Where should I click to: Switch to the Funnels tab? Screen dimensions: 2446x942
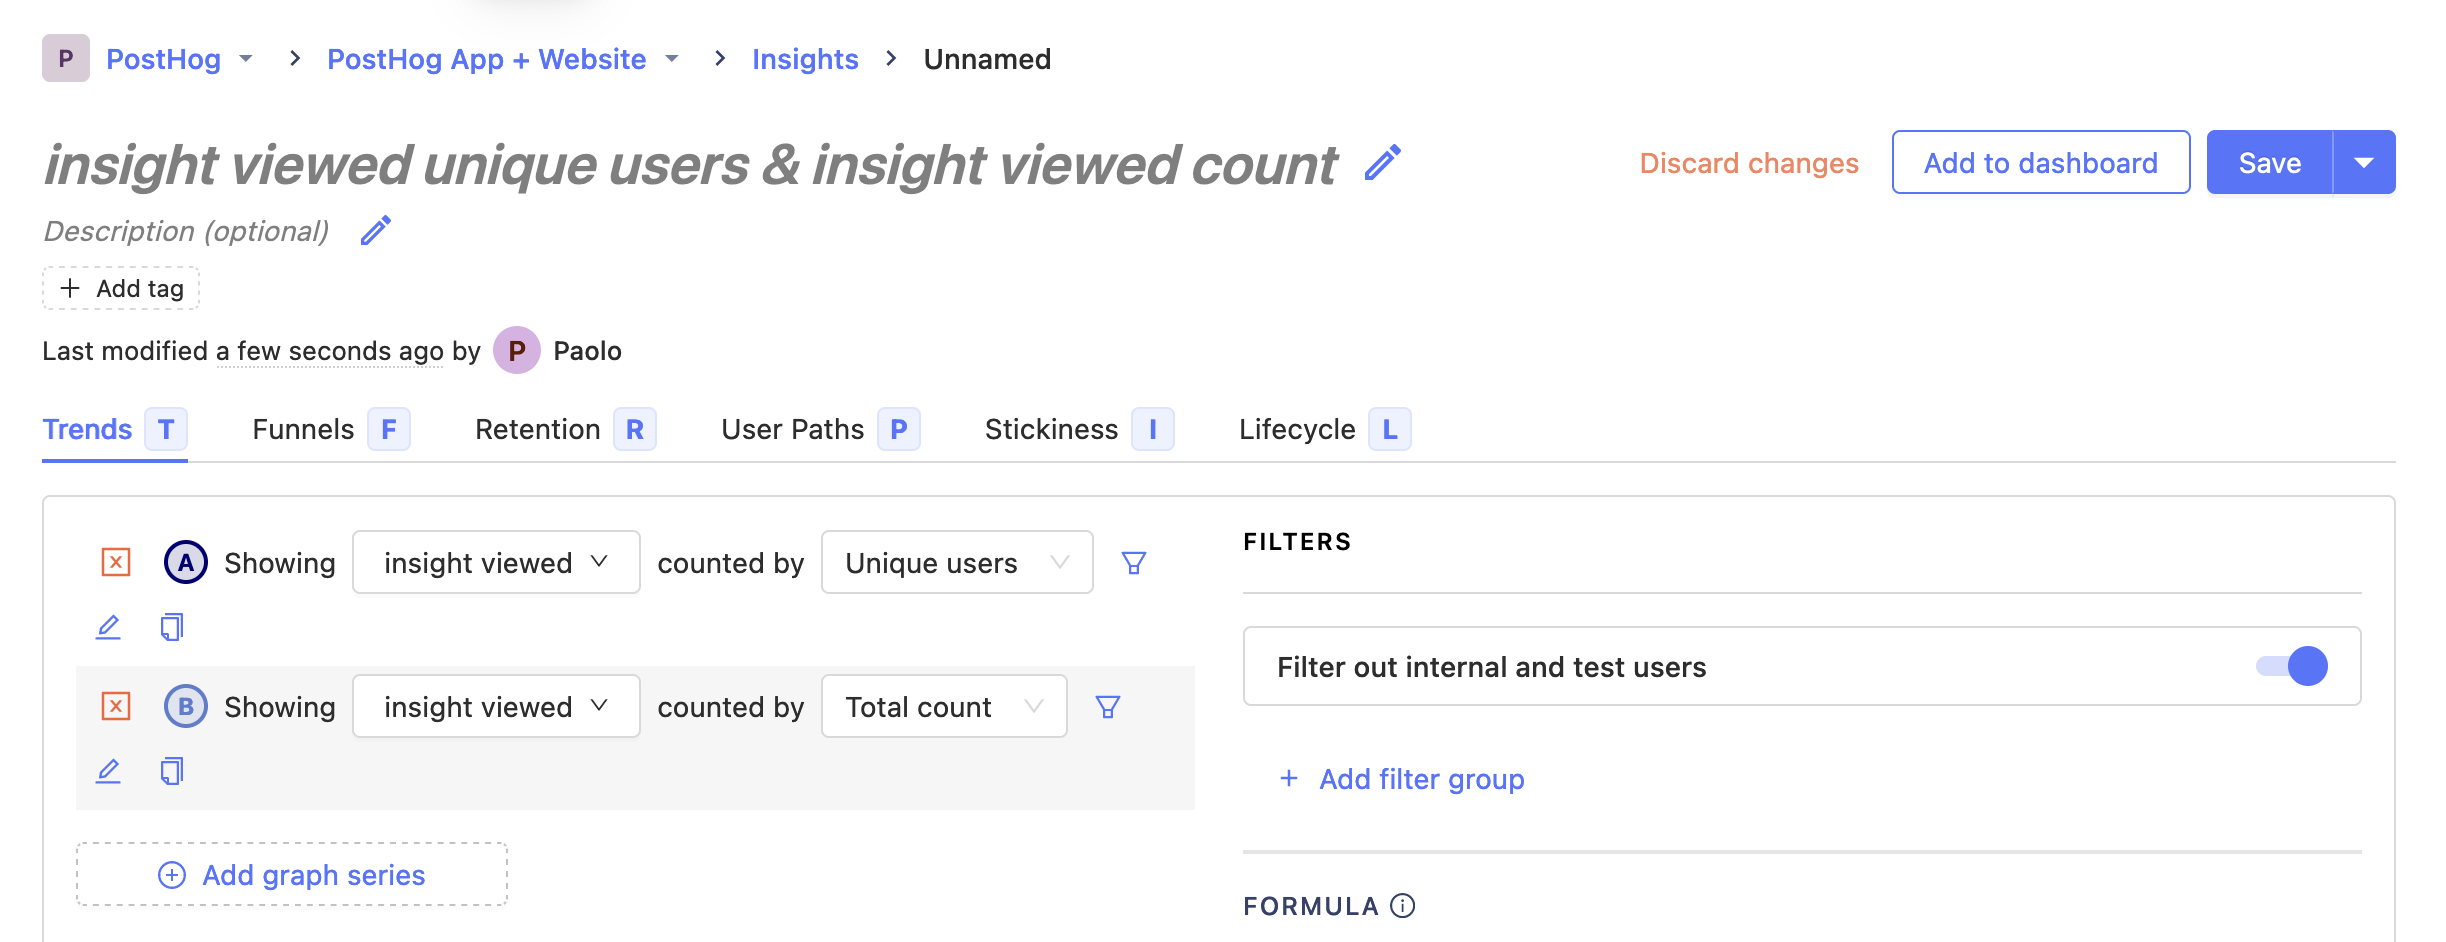pos(303,429)
